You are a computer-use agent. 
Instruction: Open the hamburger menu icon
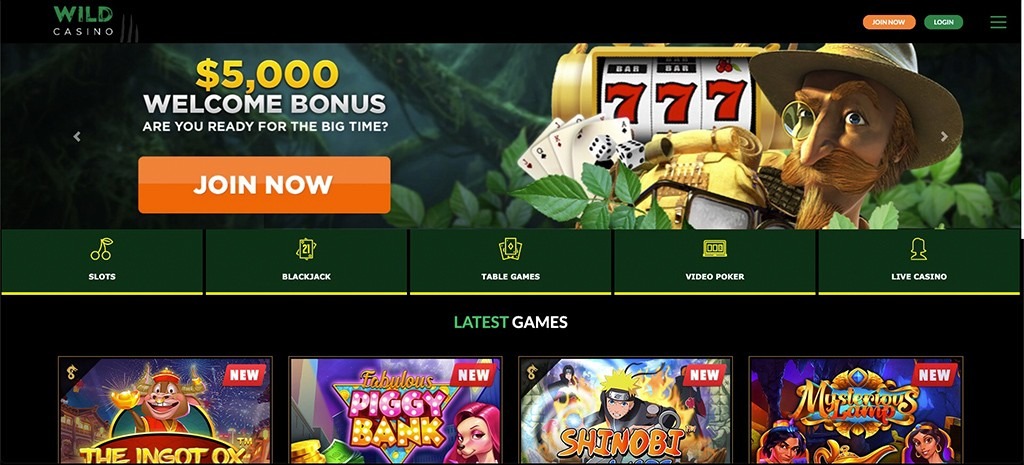tap(998, 22)
